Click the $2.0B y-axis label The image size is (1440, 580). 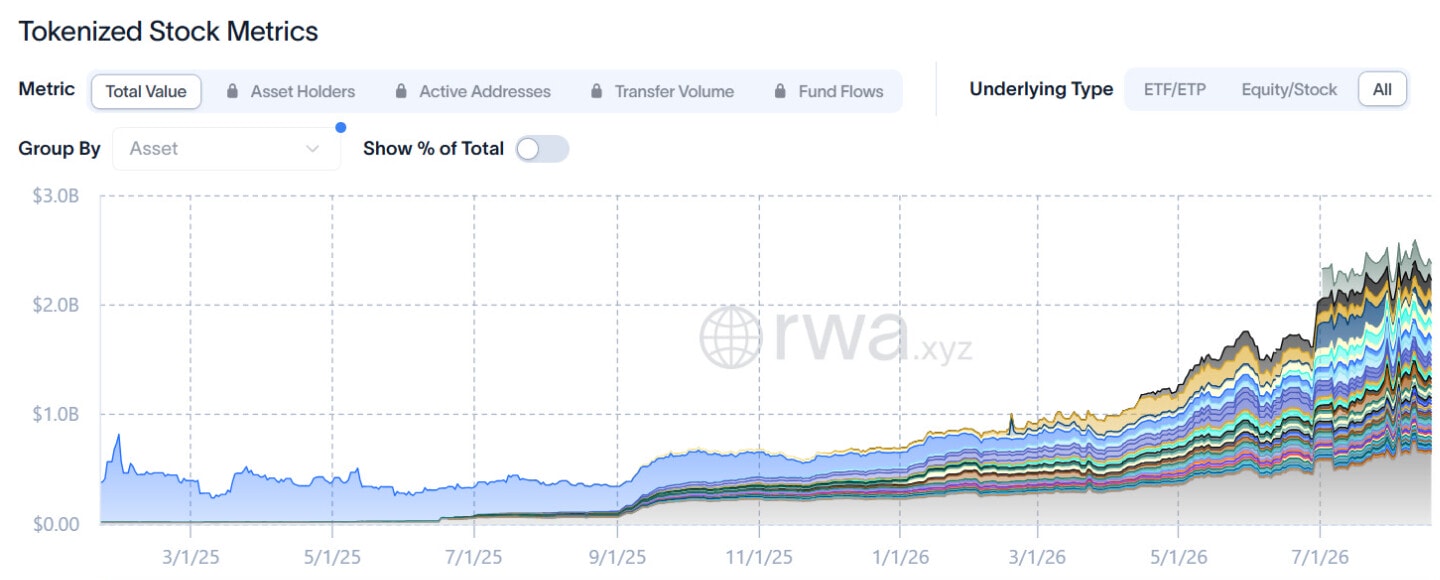tap(55, 305)
